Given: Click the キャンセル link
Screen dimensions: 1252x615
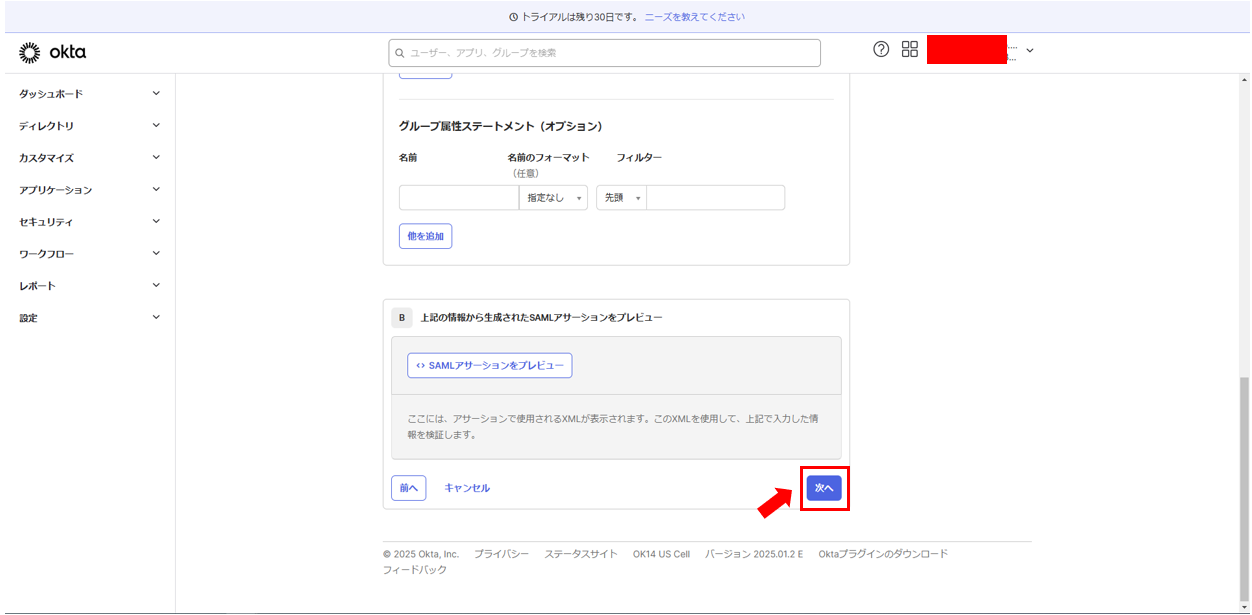Looking at the screenshot, I should tap(467, 488).
